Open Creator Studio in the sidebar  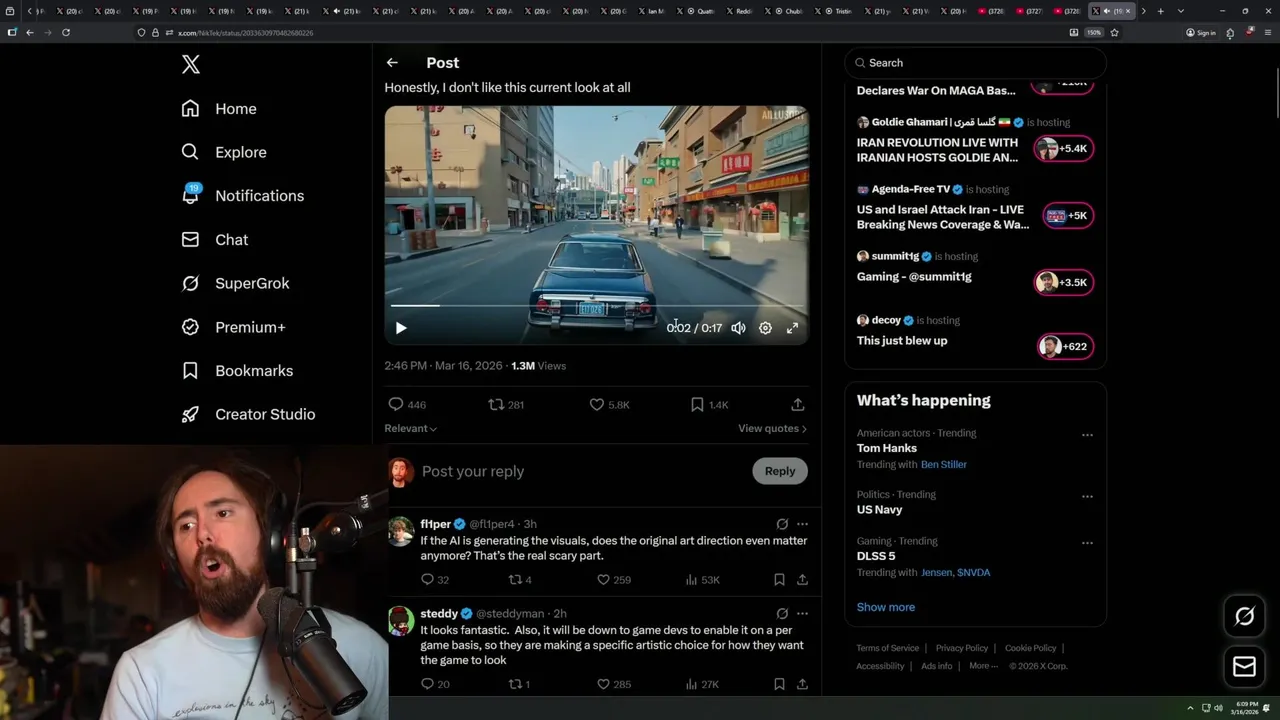tap(248, 414)
